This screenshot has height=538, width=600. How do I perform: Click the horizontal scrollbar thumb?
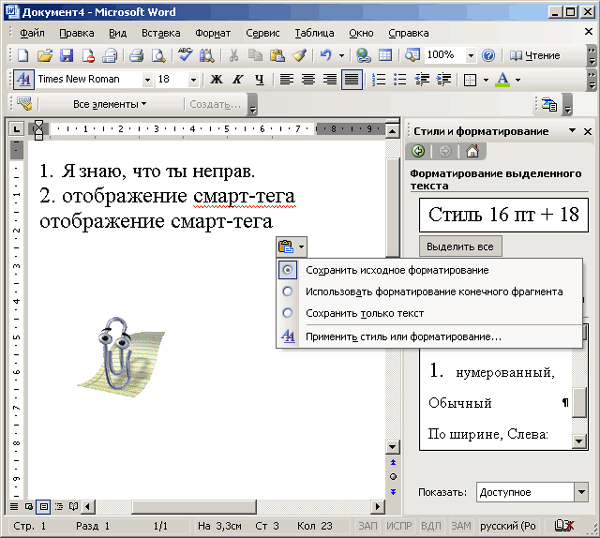coord(194,507)
